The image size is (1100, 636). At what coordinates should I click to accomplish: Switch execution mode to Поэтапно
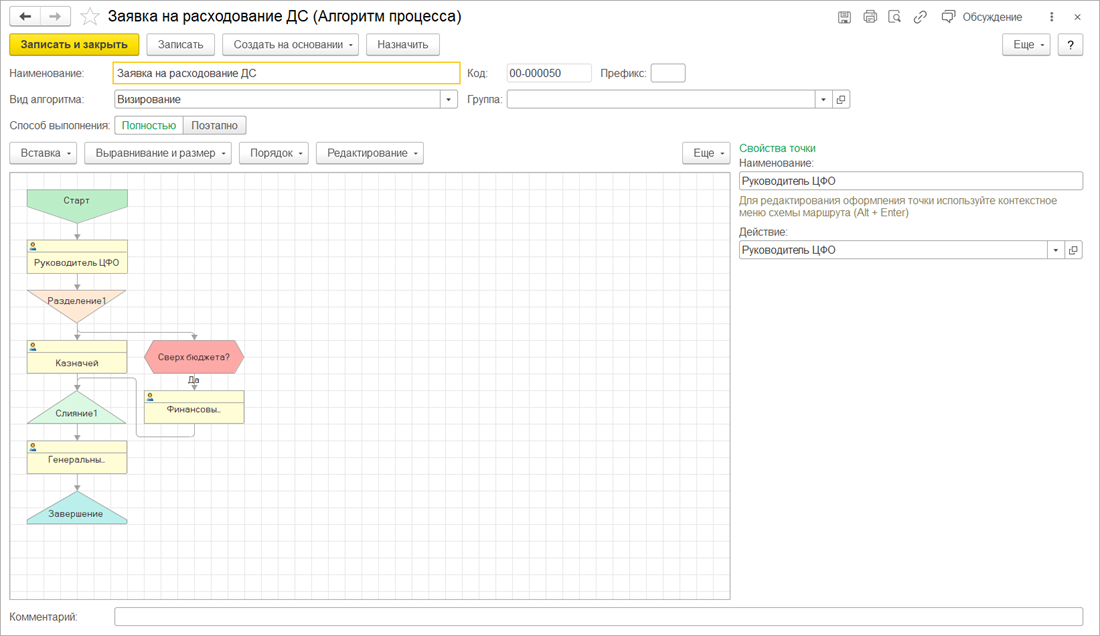click(215, 126)
